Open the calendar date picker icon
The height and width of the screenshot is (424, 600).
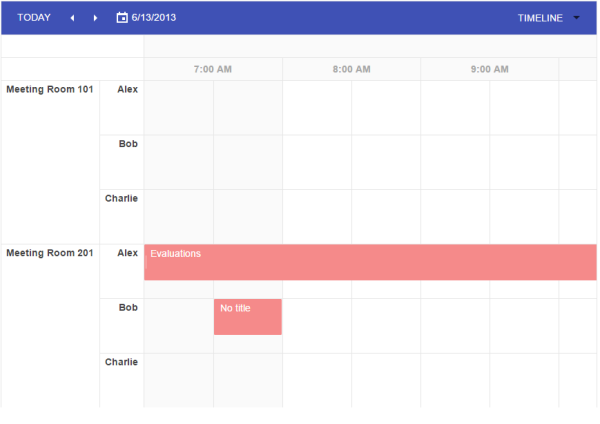[122, 18]
